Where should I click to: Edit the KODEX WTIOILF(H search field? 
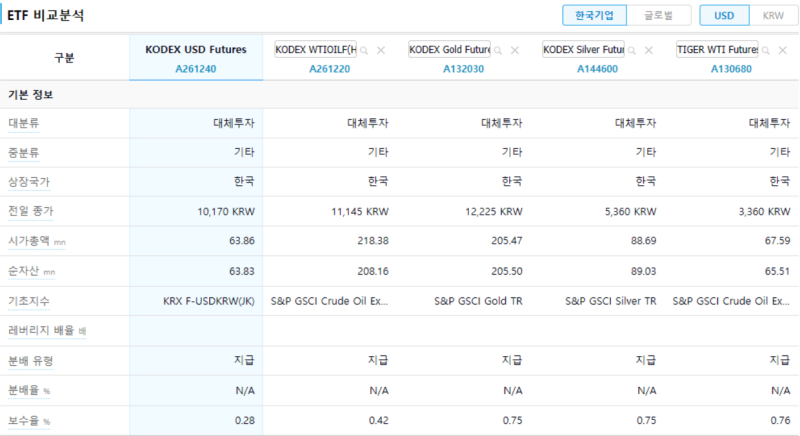click(x=315, y=49)
